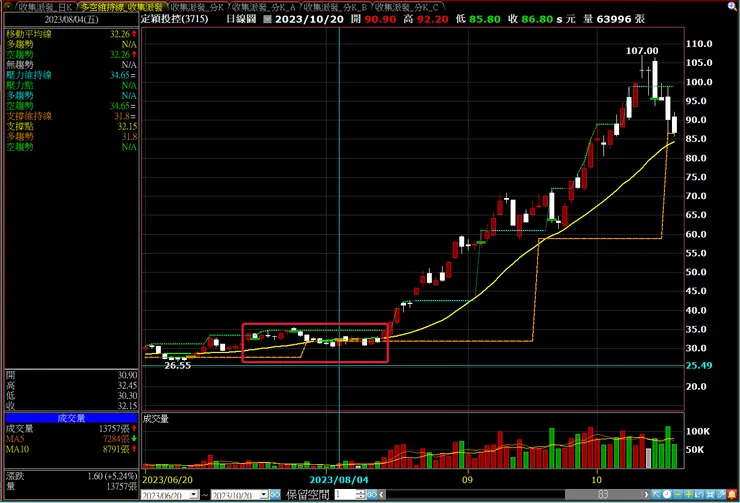Click the undo curved-arrow icon
The width and height of the screenshot is (740, 503).
[x=699, y=495]
